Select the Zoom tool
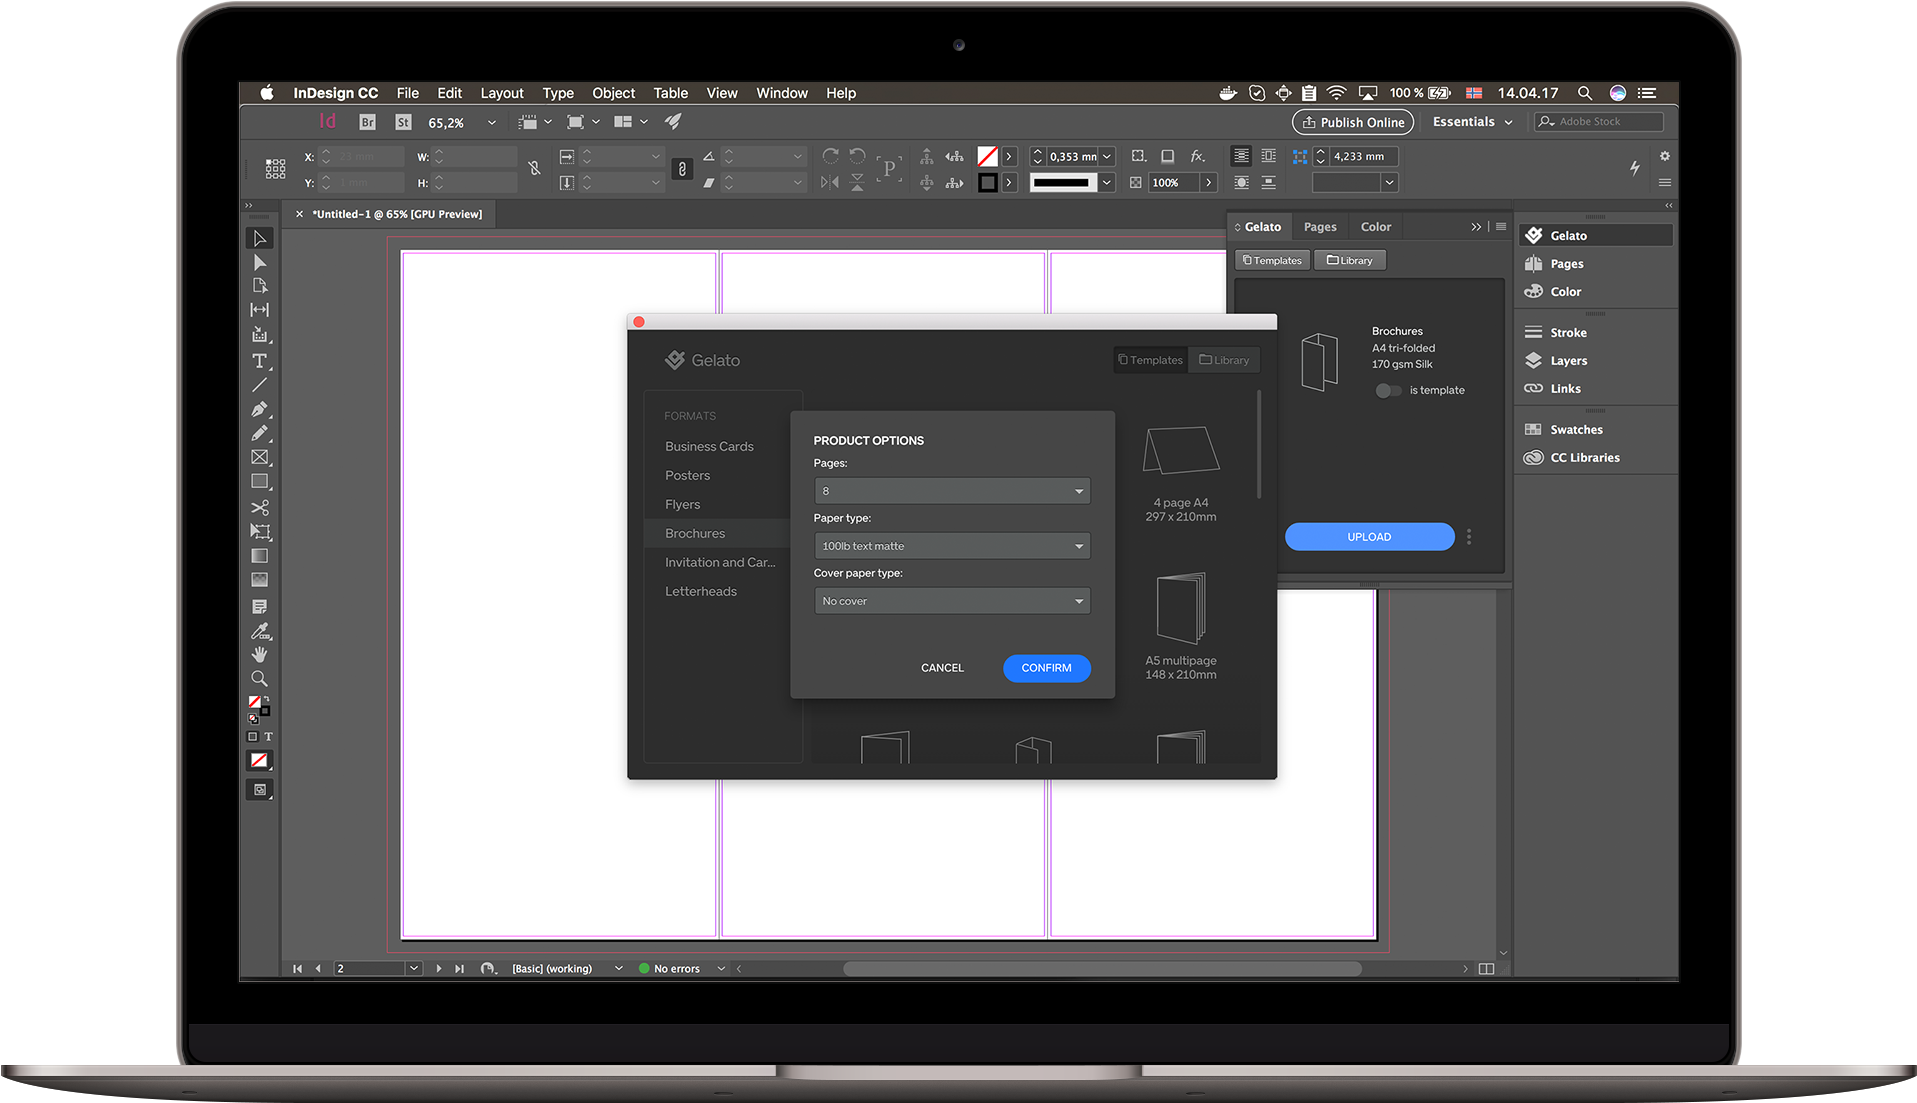The width and height of the screenshot is (1917, 1103). (259, 678)
